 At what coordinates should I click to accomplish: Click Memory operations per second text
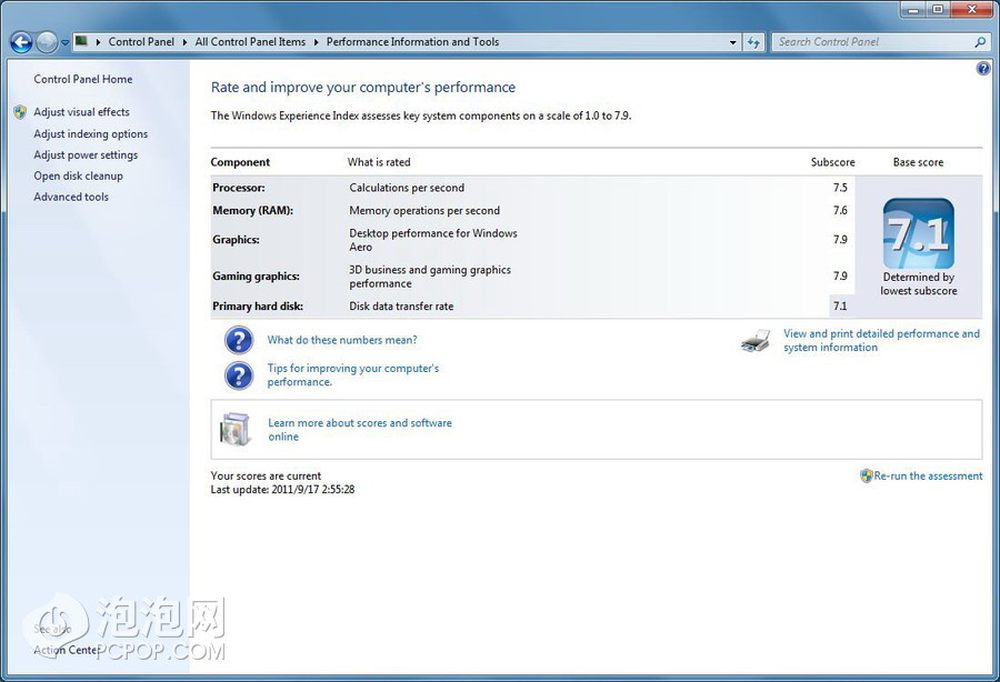point(425,211)
